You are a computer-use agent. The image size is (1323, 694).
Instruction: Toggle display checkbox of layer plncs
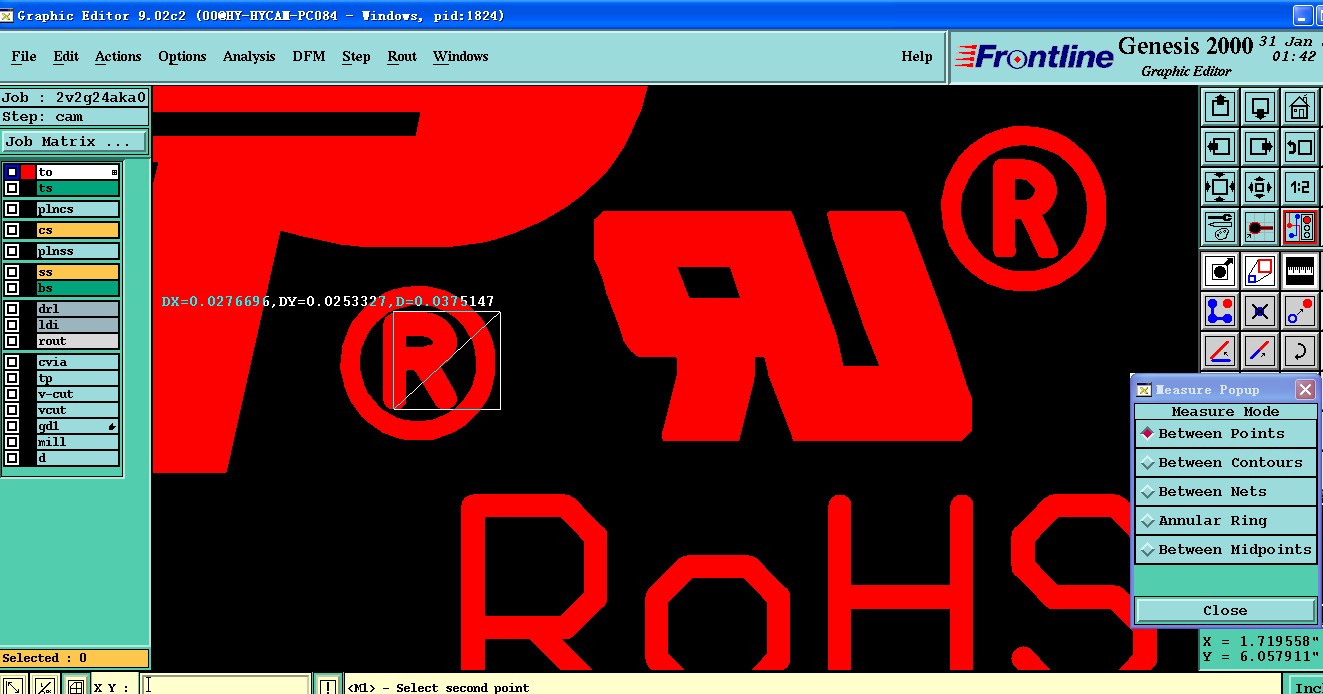[x=11, y=209]
